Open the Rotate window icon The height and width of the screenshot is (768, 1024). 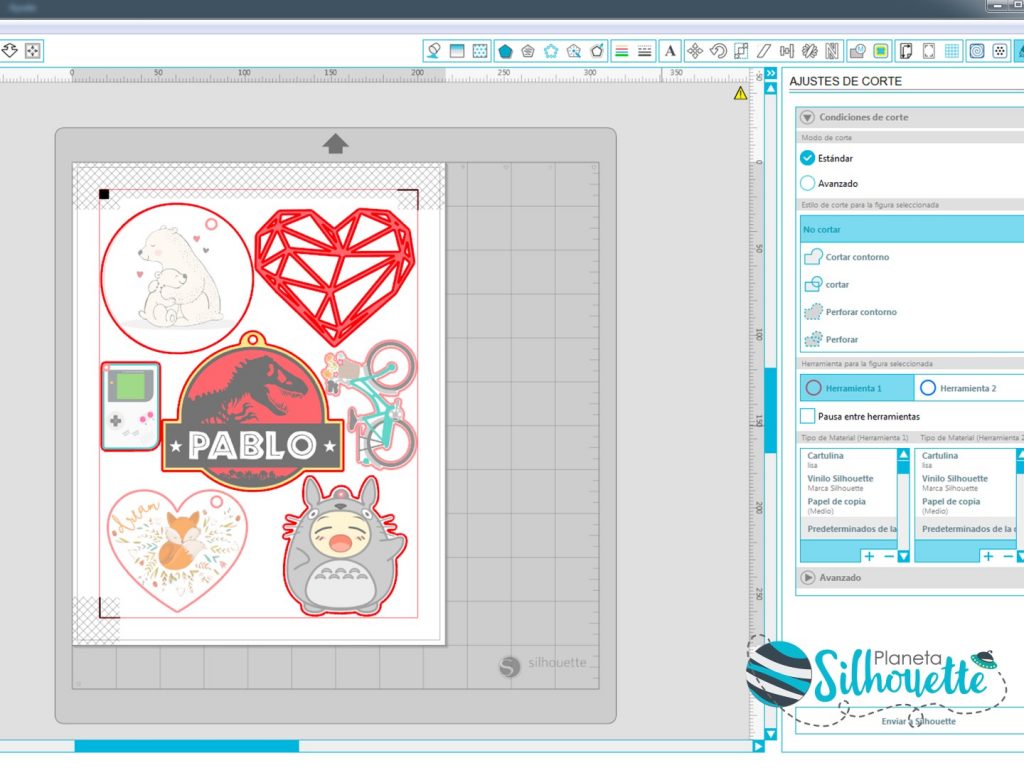point(718,51)
